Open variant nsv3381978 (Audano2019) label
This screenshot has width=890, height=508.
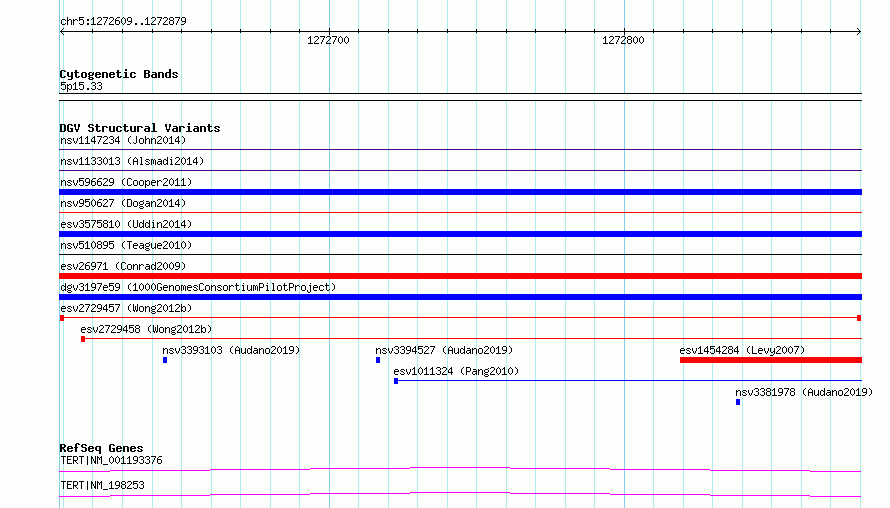pyautogui.click(x=804, y=392)
